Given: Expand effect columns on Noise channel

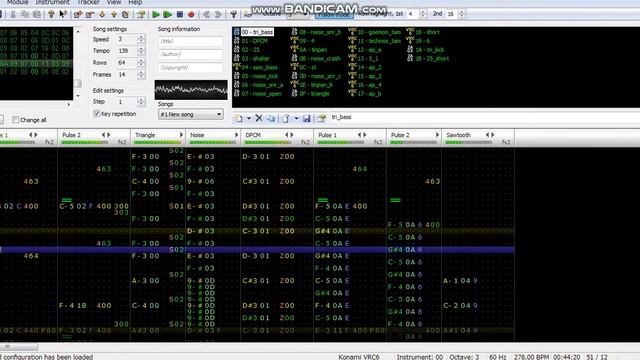Looking at the screenshot, I should tap(236, 135).
